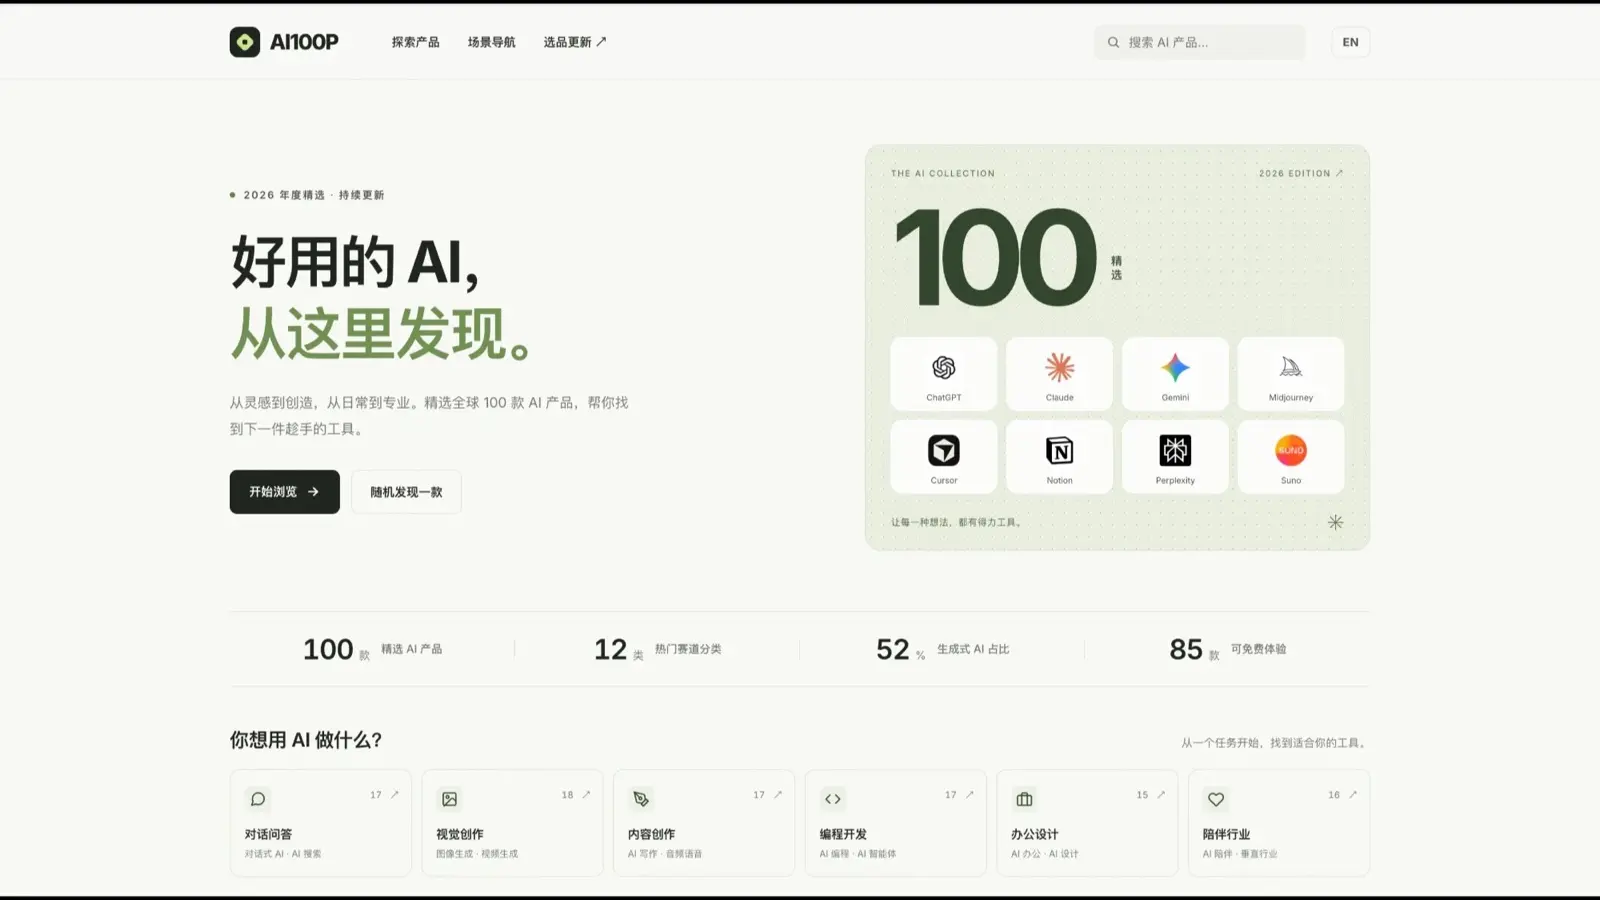The image size is (1600, 900).
Task: Click the 热门赛道分类 stat label
Action: point(688,649)
